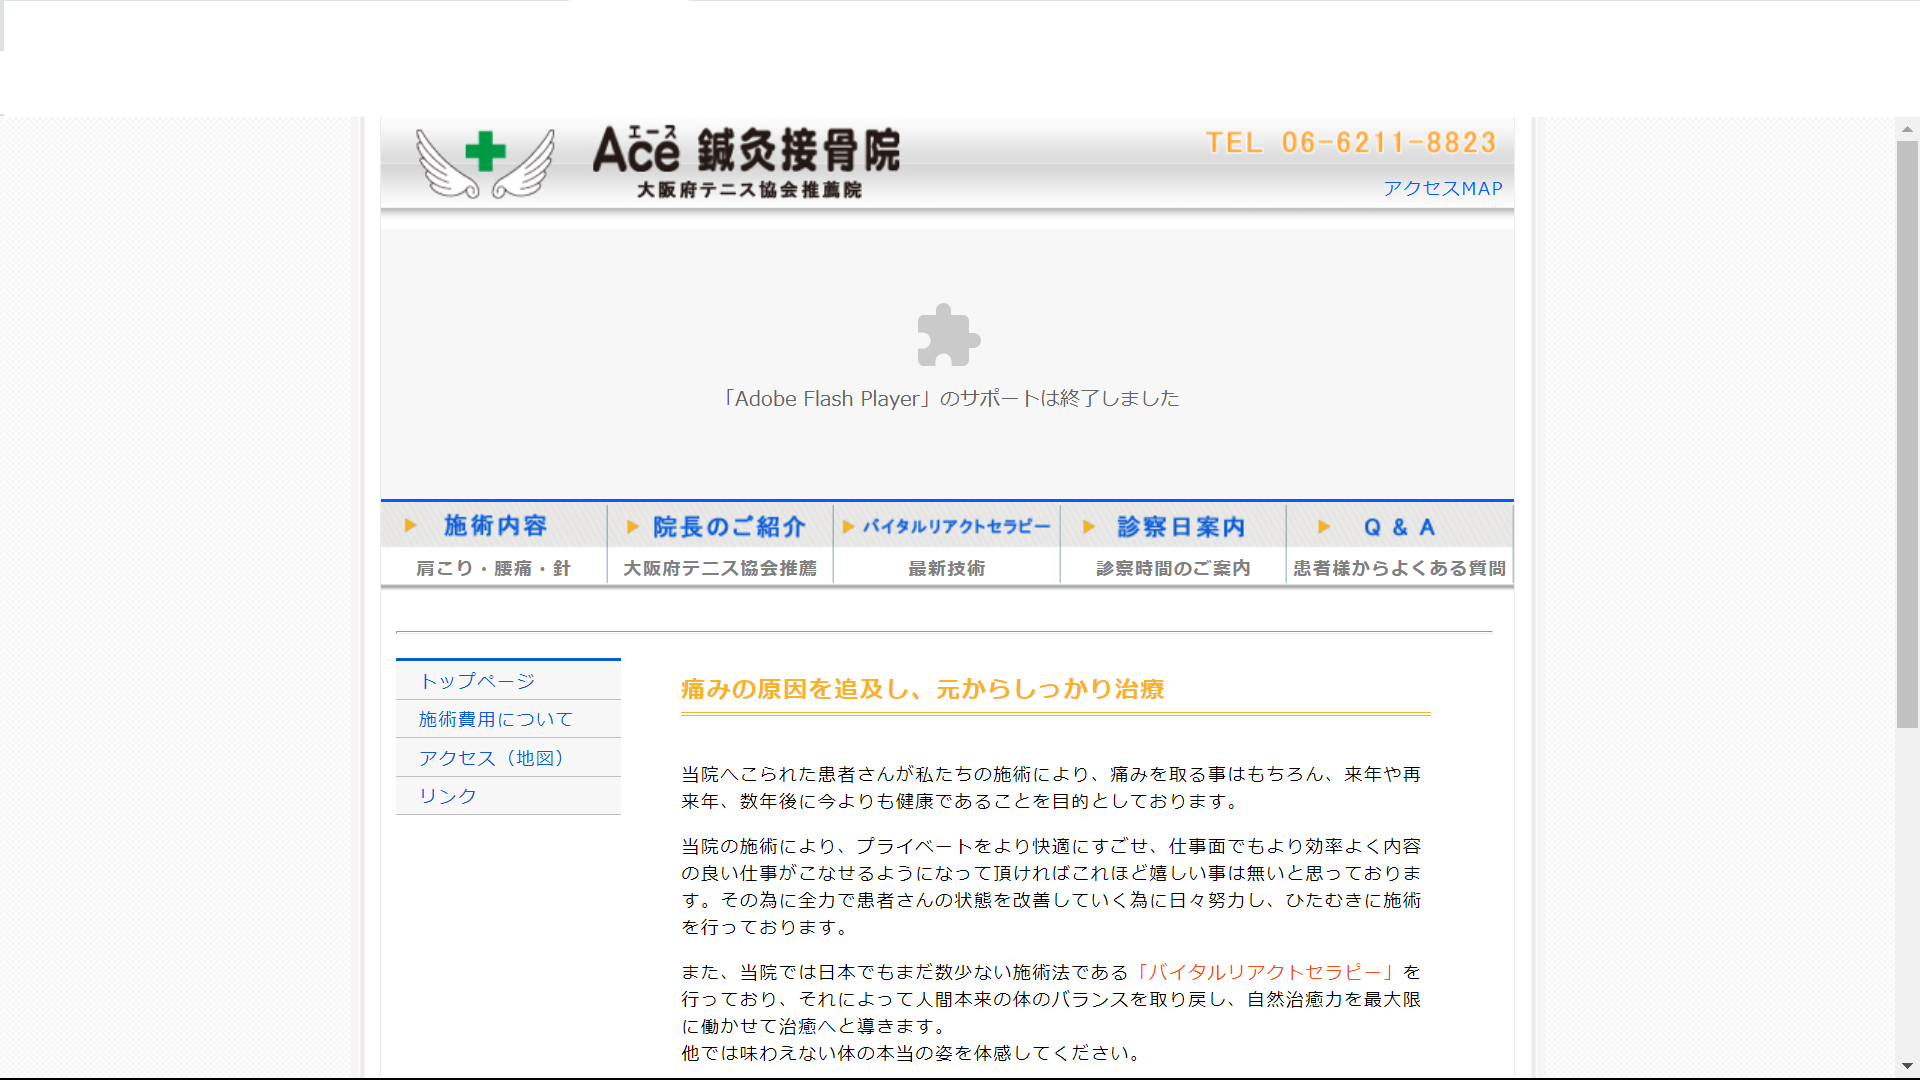Click the orange arrow beside 施術内容
Viewport: 1920px width, 1080px height.
pyautogui.click(x=410, y=526)
